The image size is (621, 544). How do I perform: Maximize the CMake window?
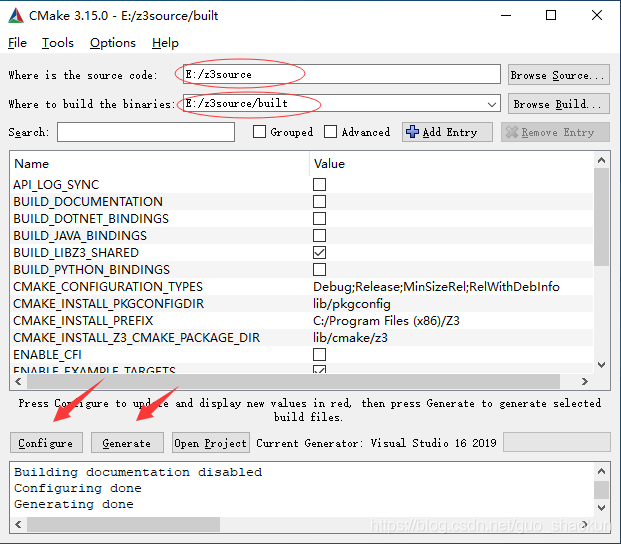tap(551, 15)
